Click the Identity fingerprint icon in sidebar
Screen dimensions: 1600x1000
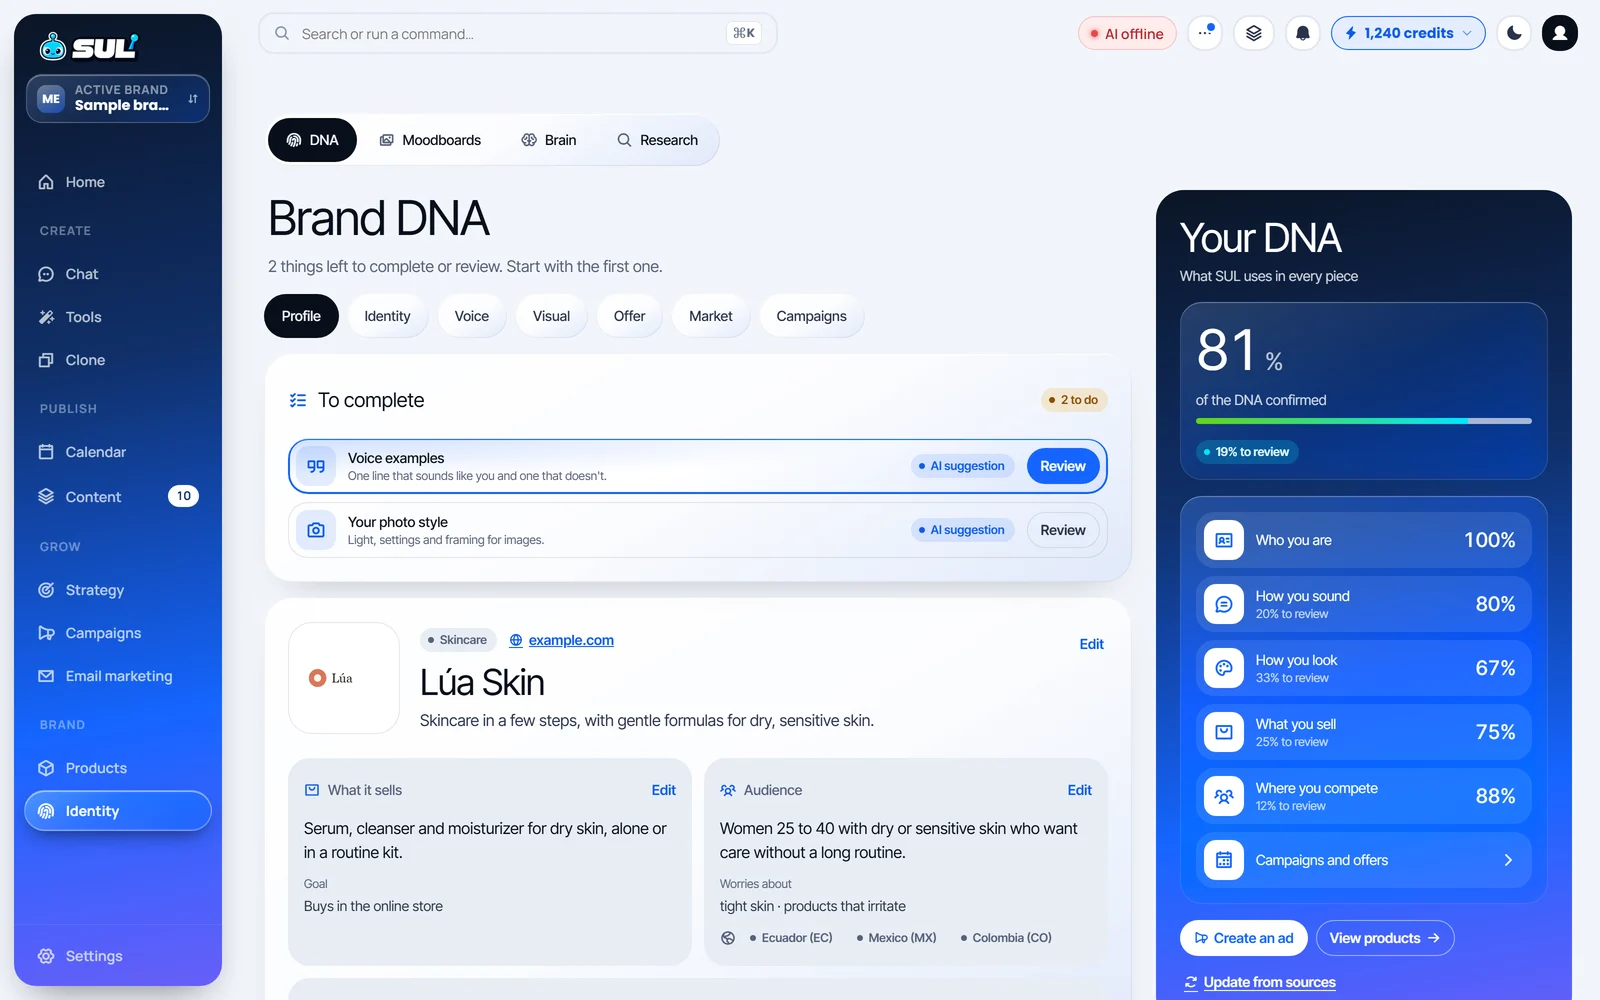(46, 811)
